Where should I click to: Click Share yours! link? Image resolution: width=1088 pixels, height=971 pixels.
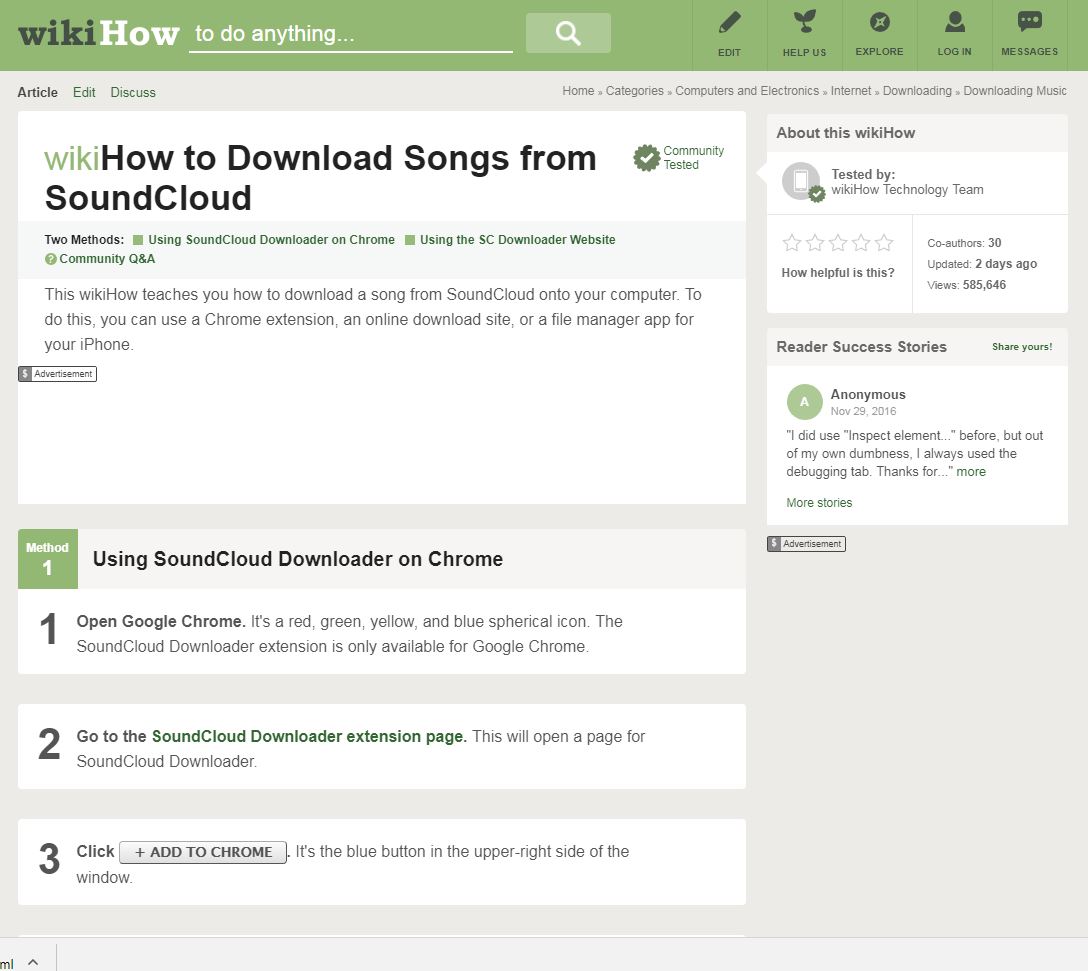pyautogui.click(x=1022, y=346)
